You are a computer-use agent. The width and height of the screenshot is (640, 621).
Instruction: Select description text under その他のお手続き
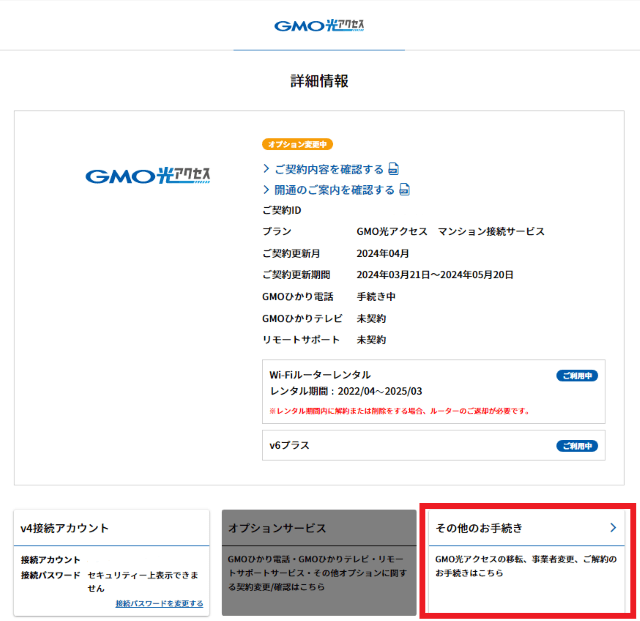coord(526,566)
